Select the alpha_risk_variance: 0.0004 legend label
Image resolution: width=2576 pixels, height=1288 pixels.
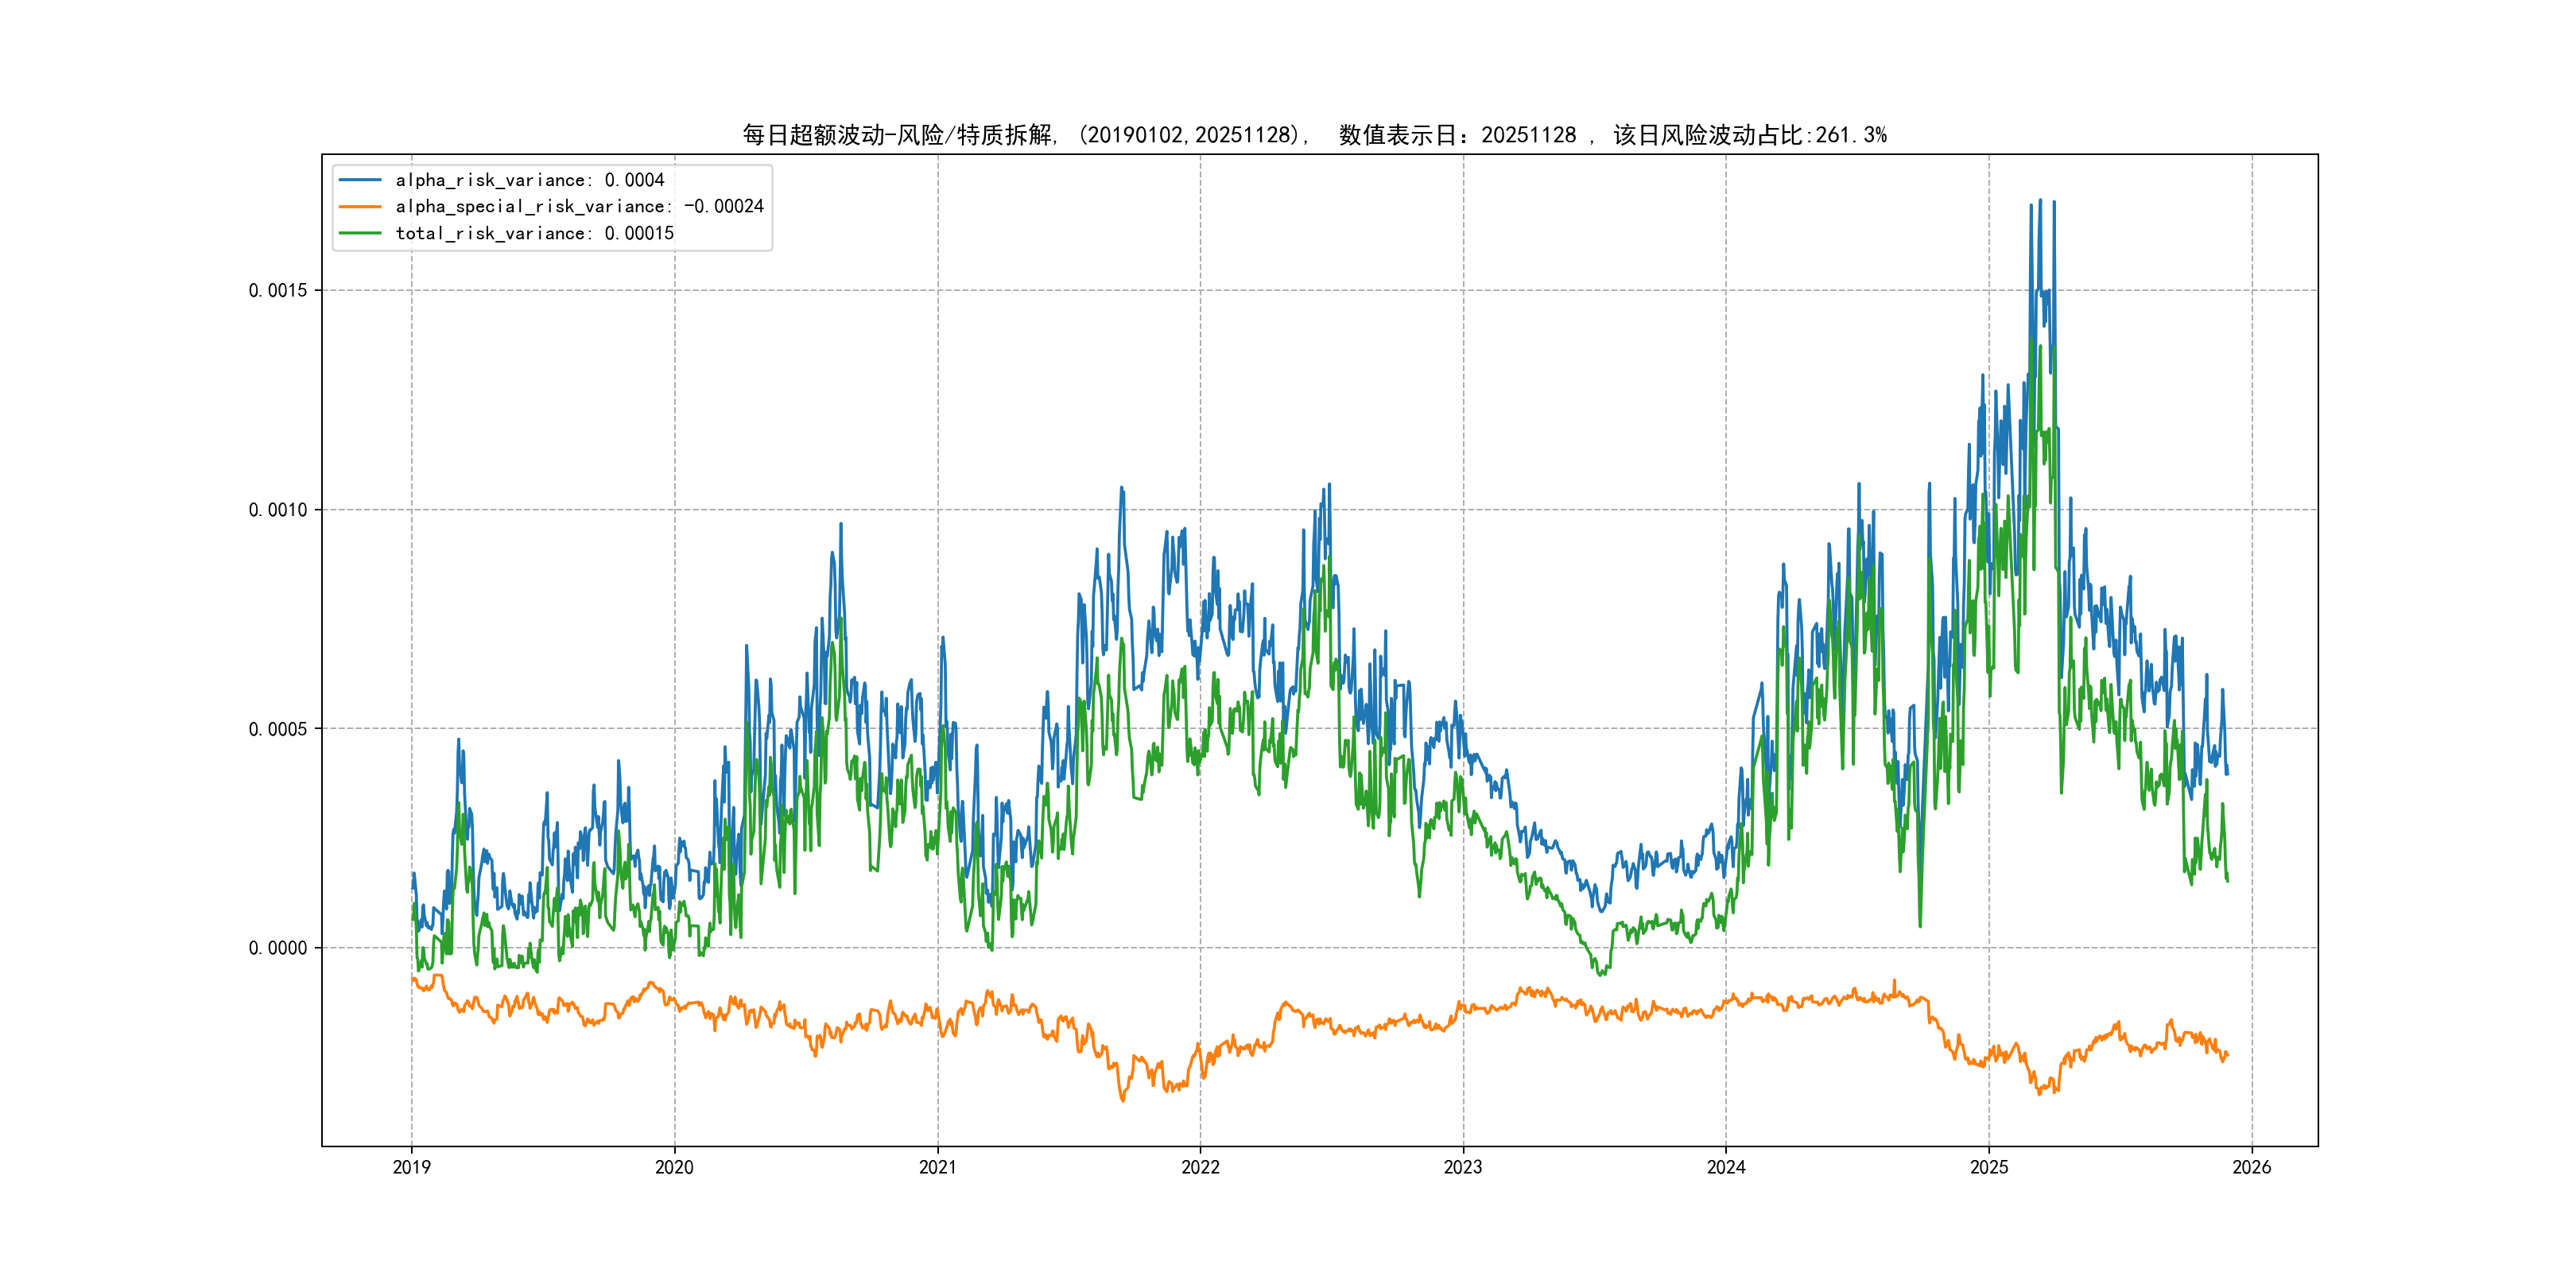tap(529, 180)
